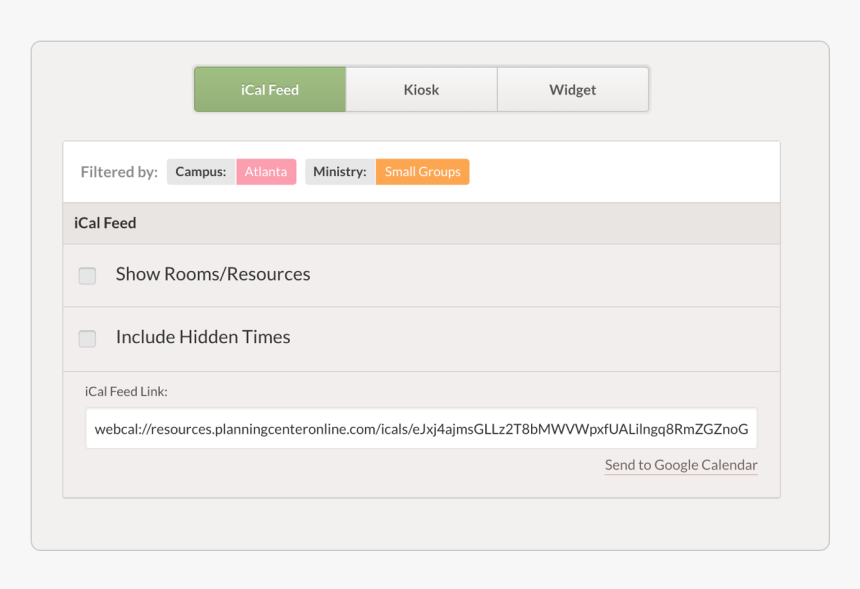Click the Include Hidden Times label text
This screenshot has width=860, height=589.
[203, 337]
